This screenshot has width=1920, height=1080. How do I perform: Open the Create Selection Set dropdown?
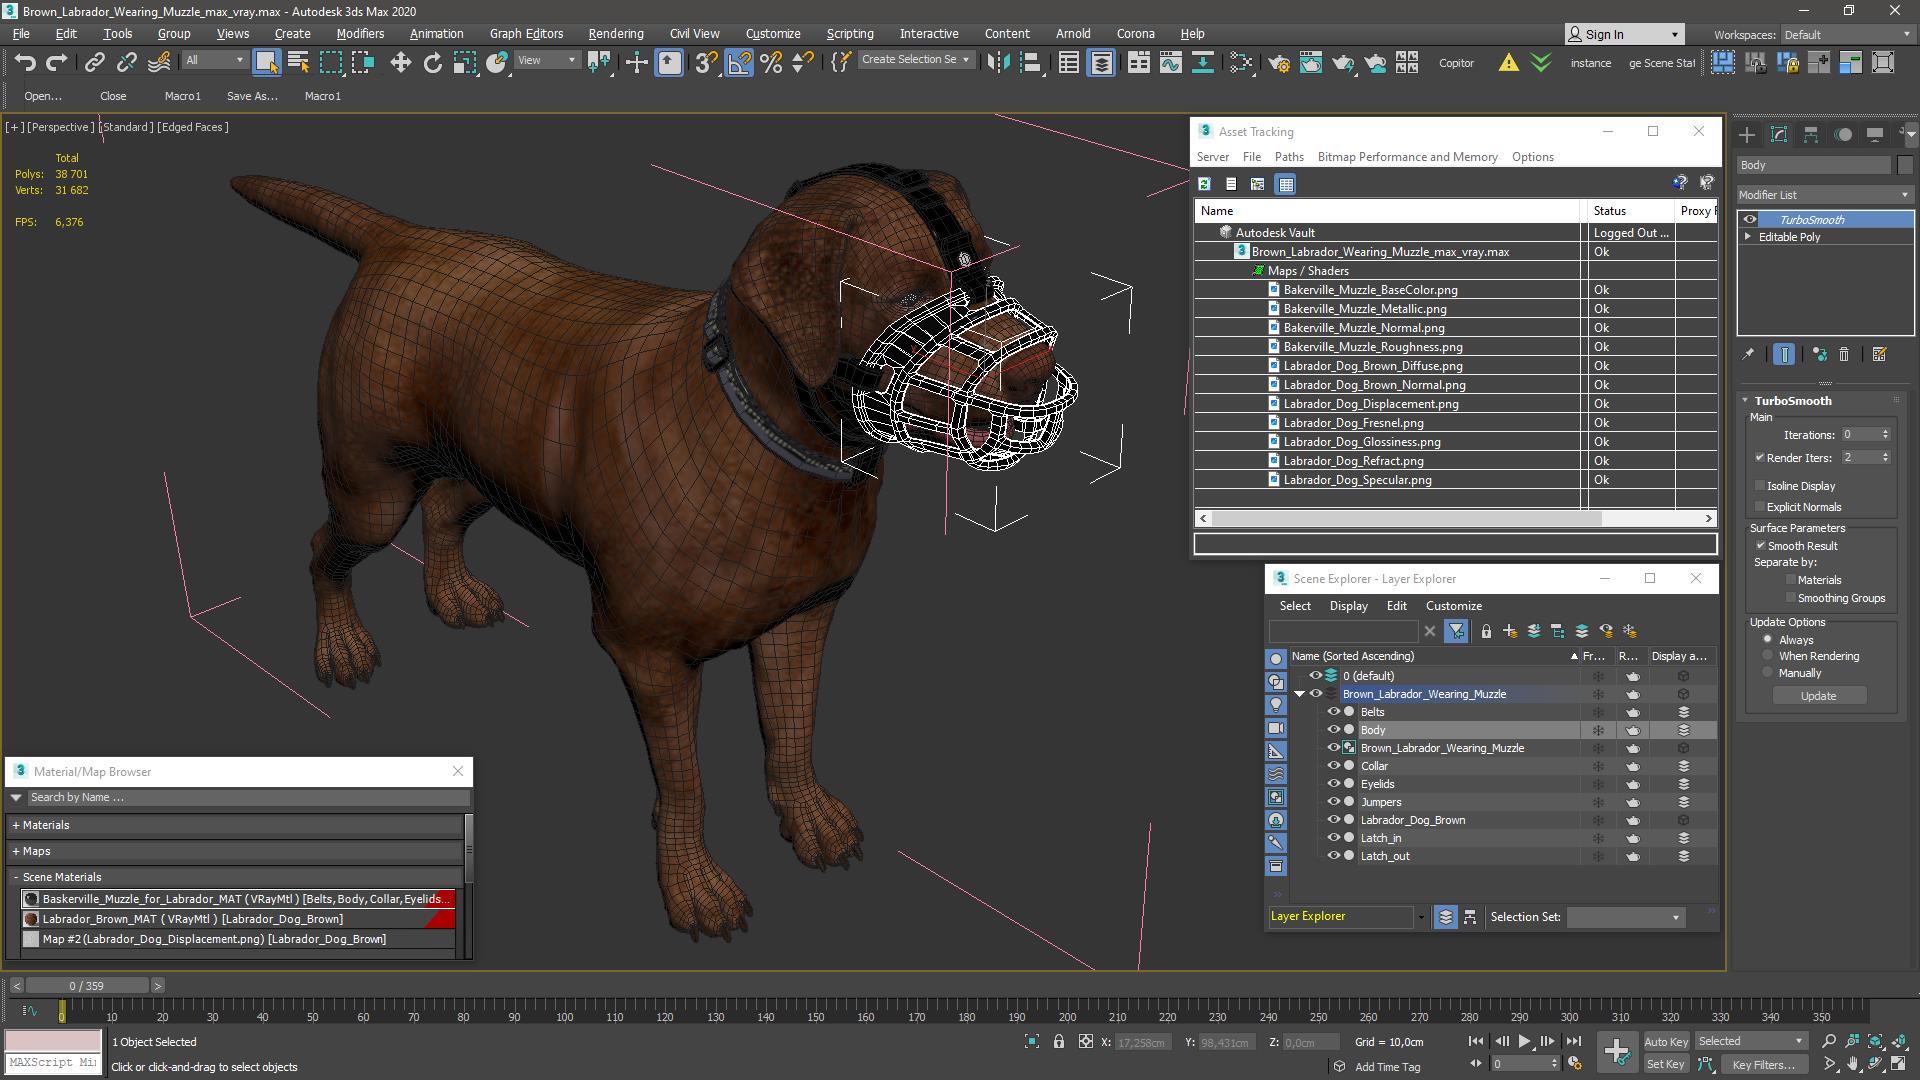point(915,60)
